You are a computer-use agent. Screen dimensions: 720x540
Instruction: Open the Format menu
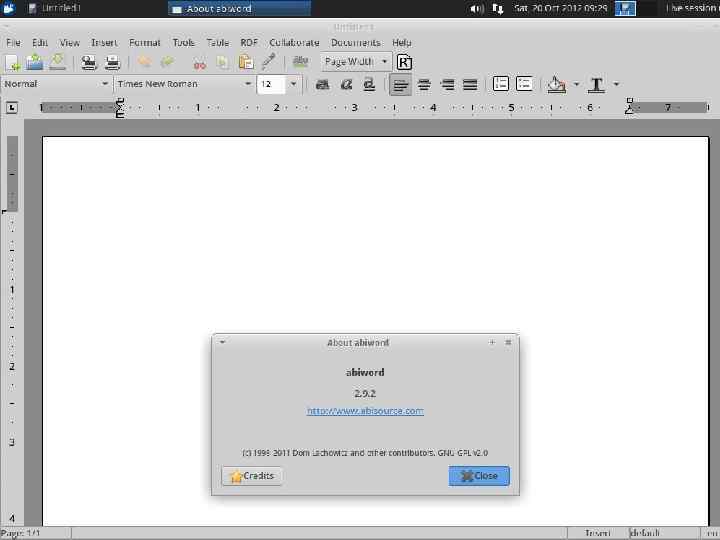tap(145, 43)
